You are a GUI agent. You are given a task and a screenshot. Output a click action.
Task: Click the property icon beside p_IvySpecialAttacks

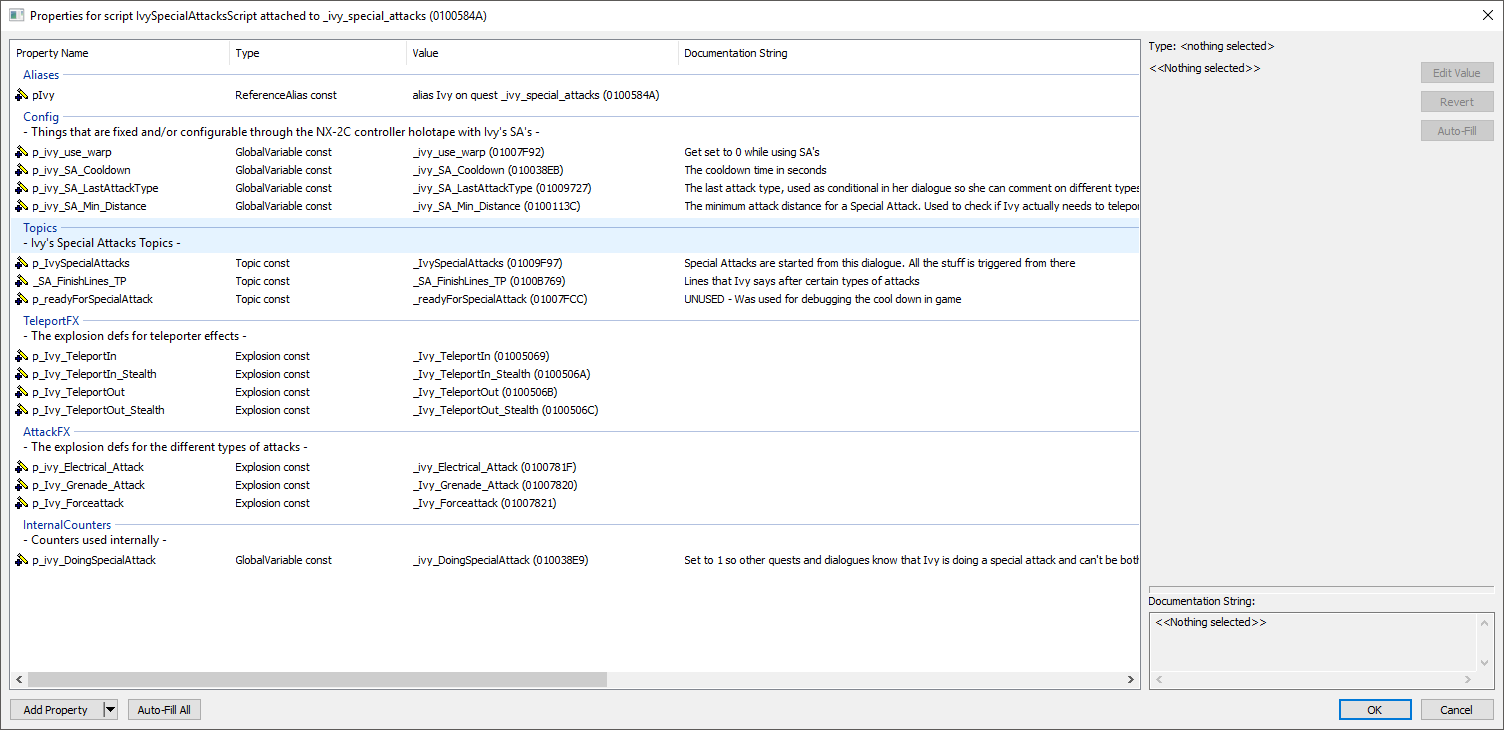(x=22, y=263)
